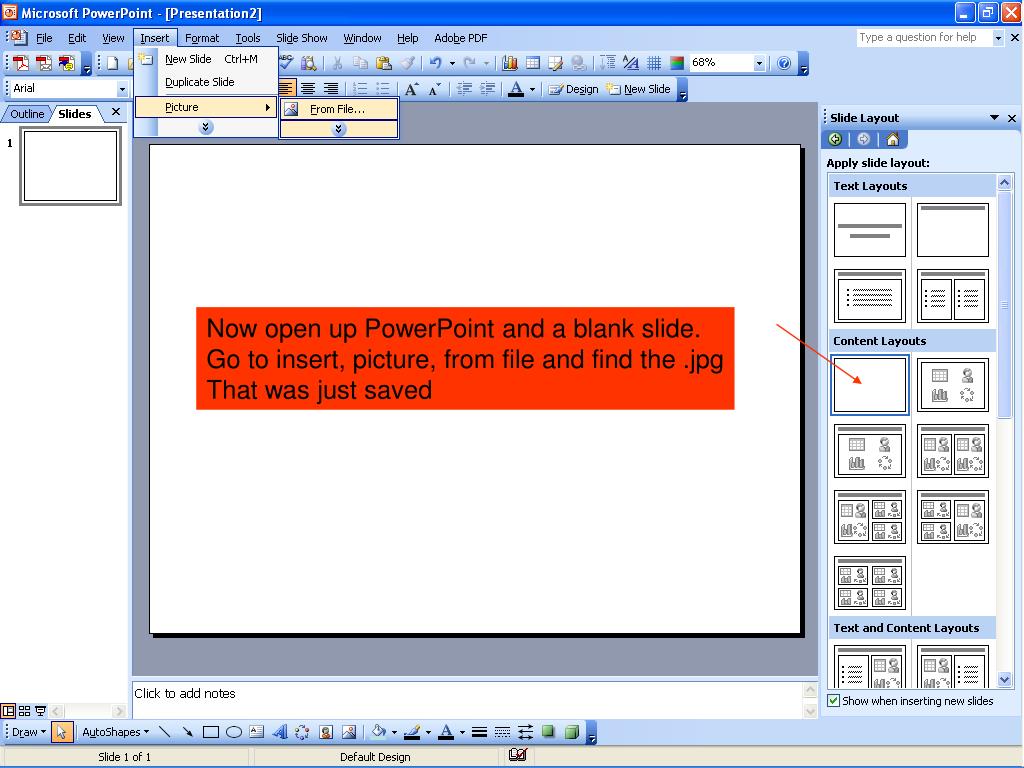Click the Convert to Adobe PDF icon
Image resolution: width=1024 pixels, height=768 pixels.
pos(20,63)
